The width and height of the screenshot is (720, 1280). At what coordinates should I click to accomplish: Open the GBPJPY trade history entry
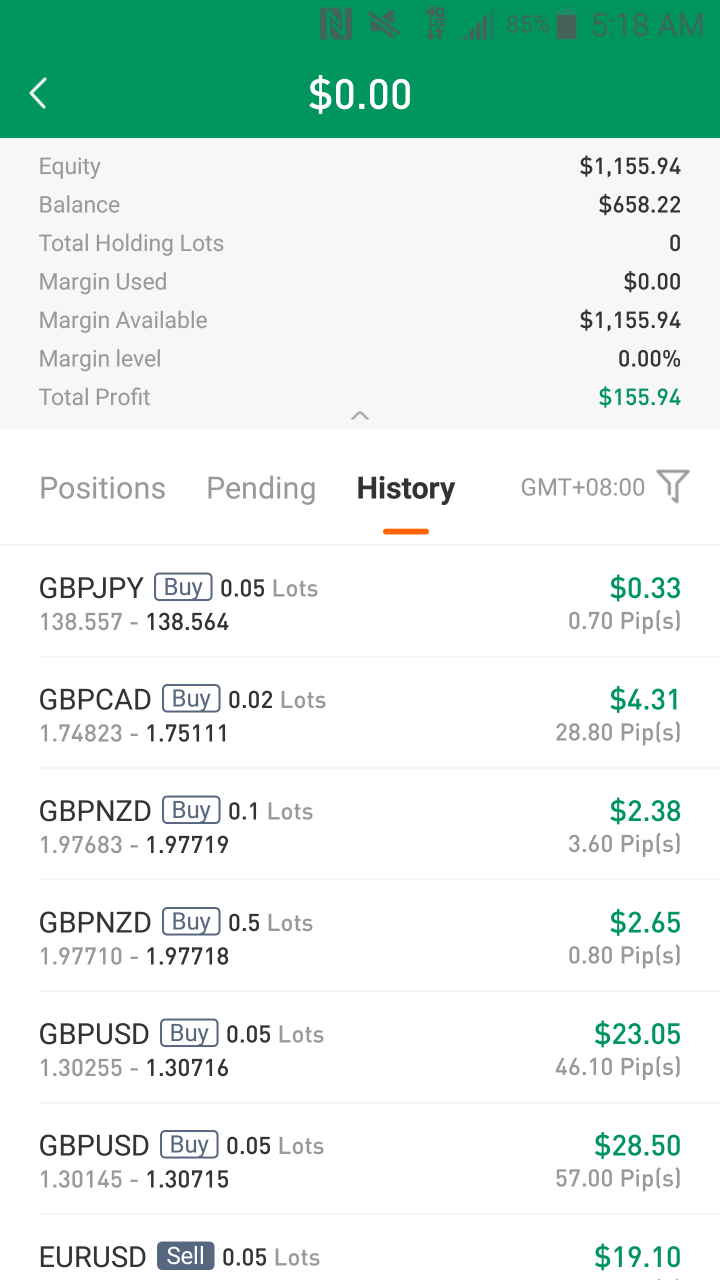[360, 603]
